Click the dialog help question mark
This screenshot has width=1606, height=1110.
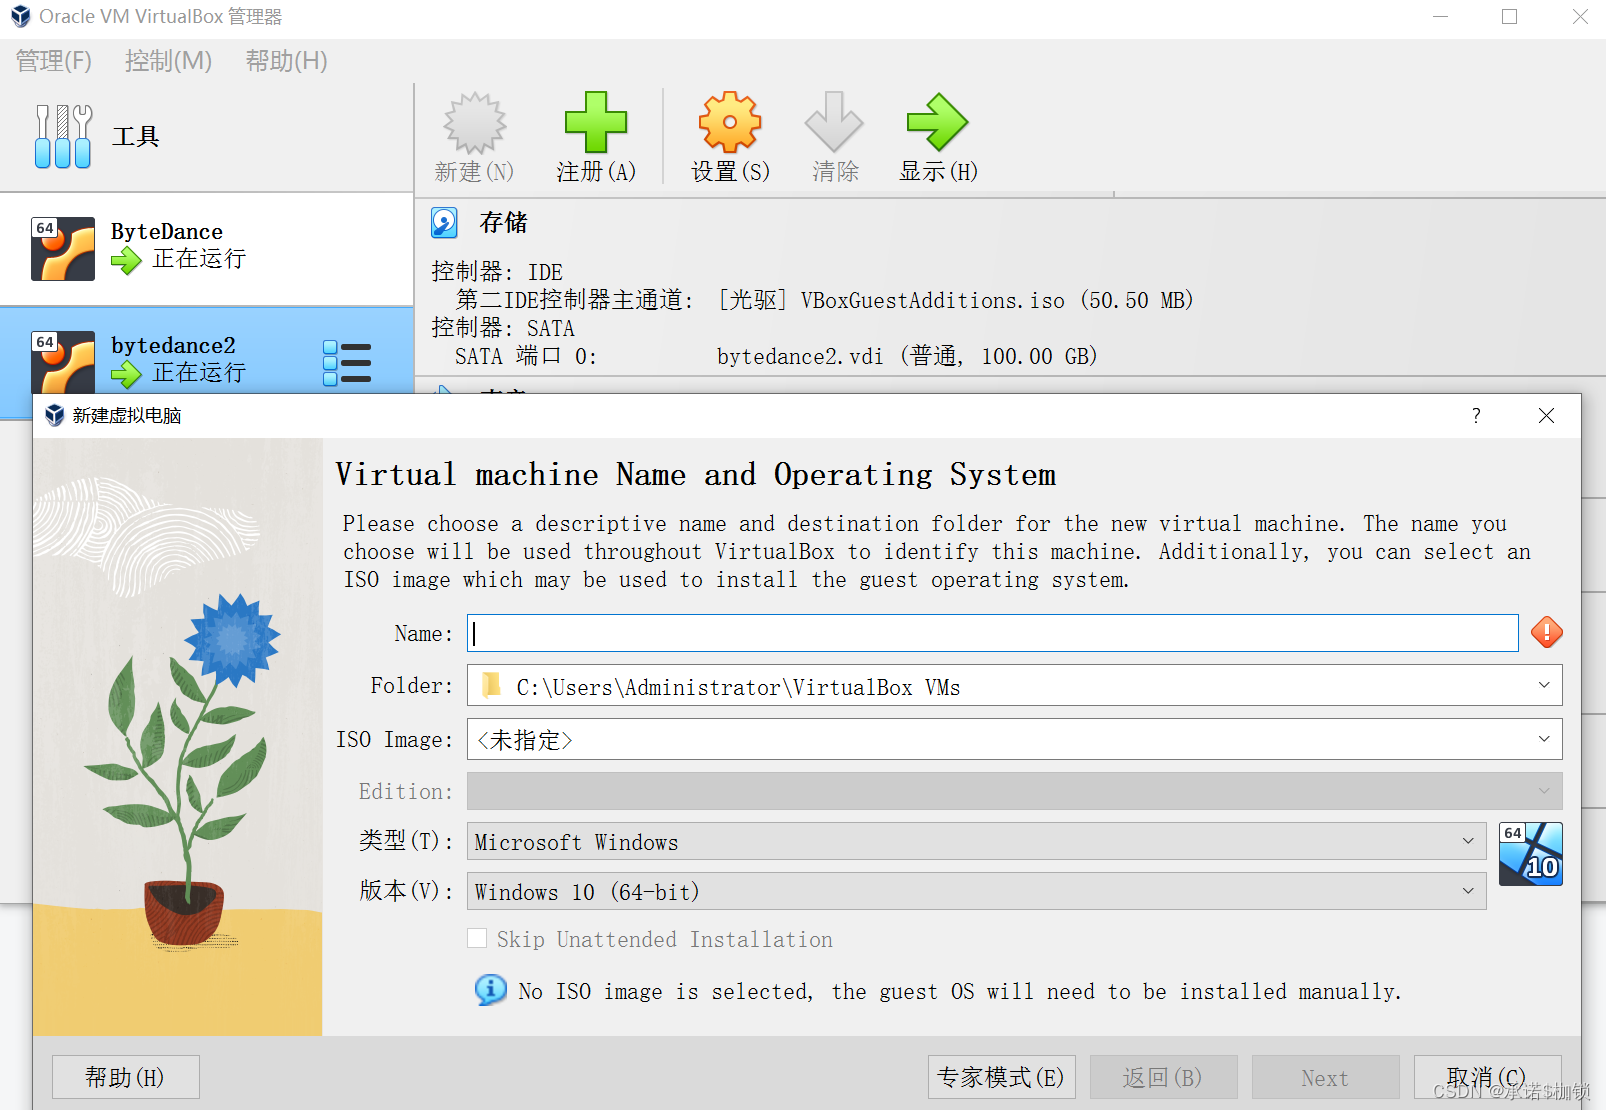point(1476,415)
